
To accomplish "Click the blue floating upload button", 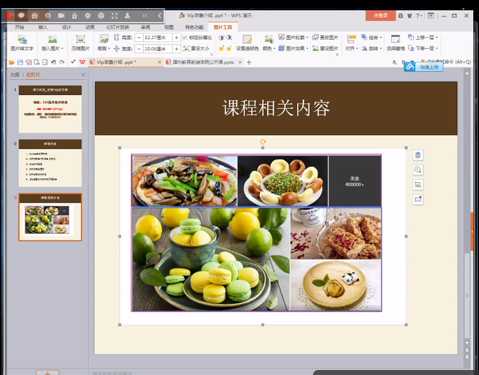I will pyautogui.click(x=424, y=67).
